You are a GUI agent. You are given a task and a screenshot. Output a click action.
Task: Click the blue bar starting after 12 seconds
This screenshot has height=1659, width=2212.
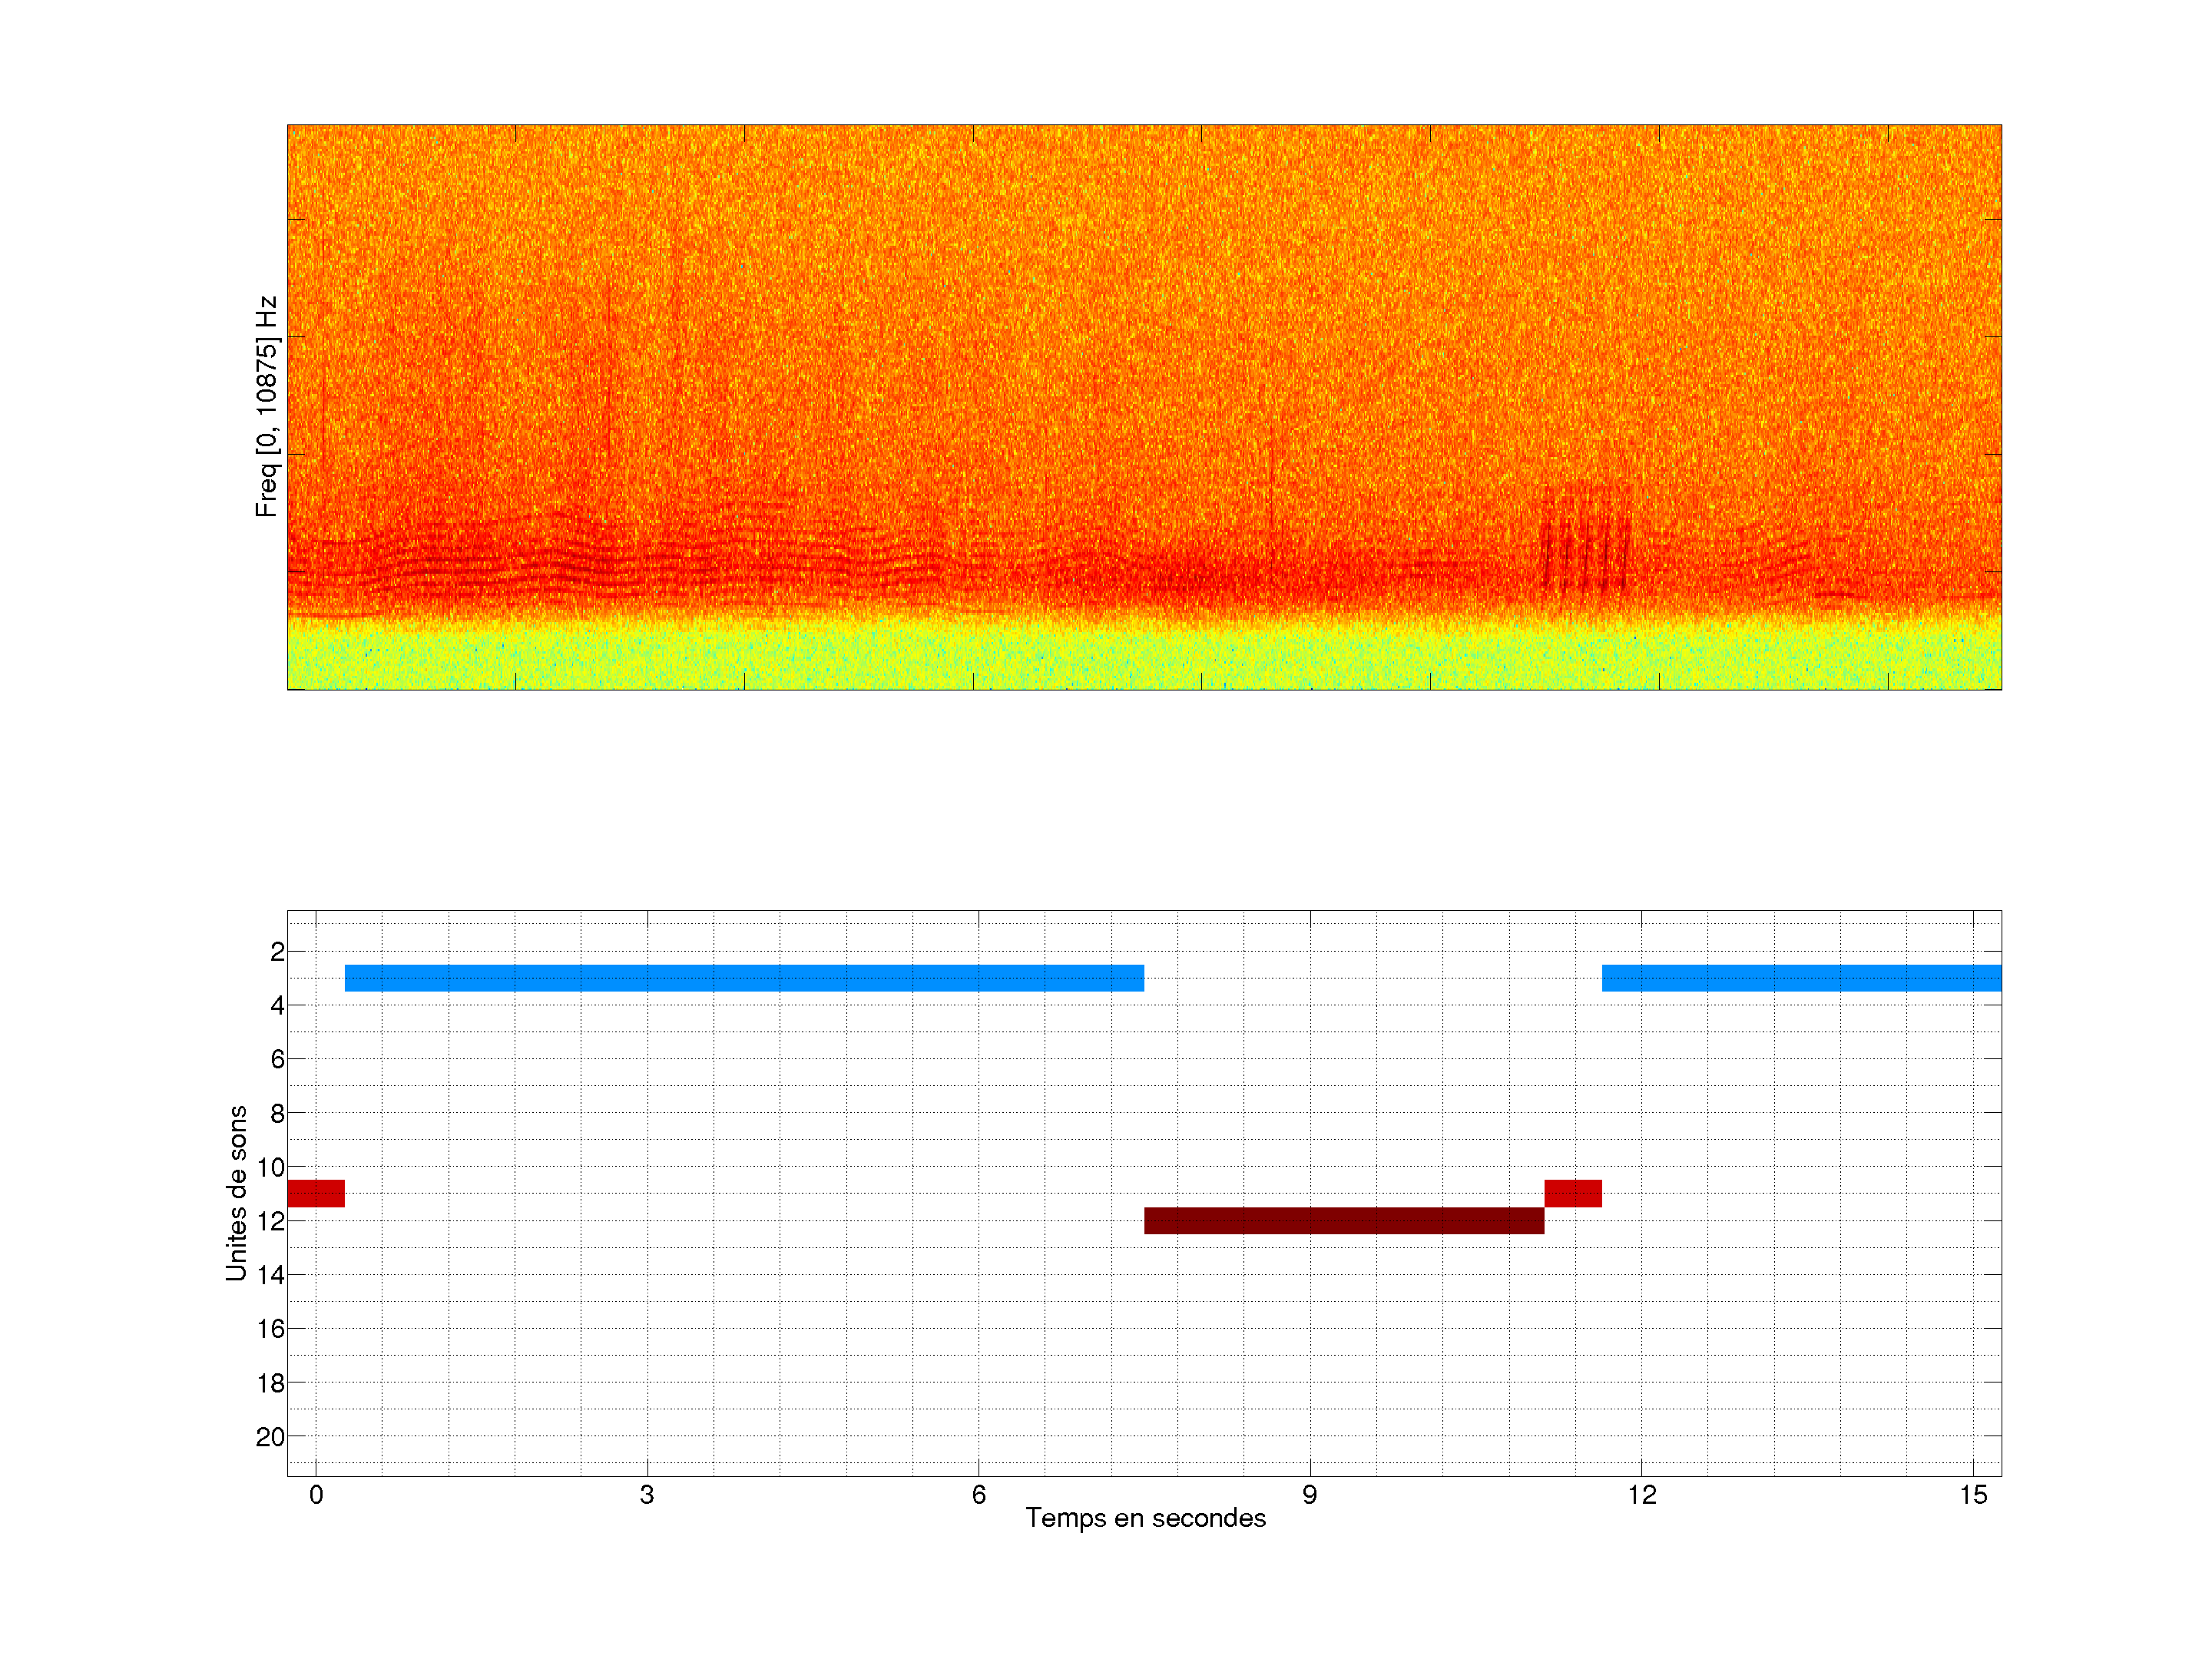[1801, 978]
